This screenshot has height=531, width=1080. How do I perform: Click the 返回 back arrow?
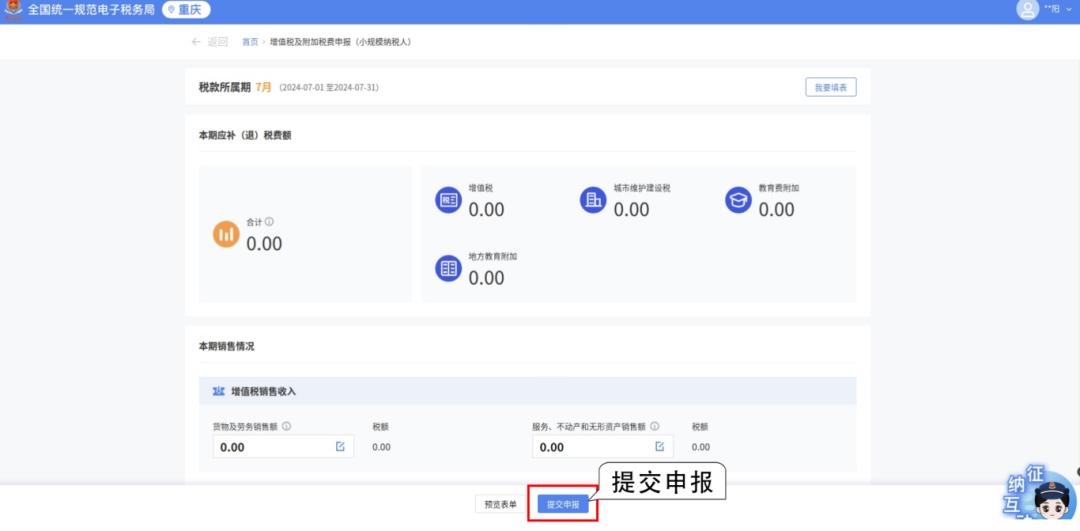click(196, 42)
